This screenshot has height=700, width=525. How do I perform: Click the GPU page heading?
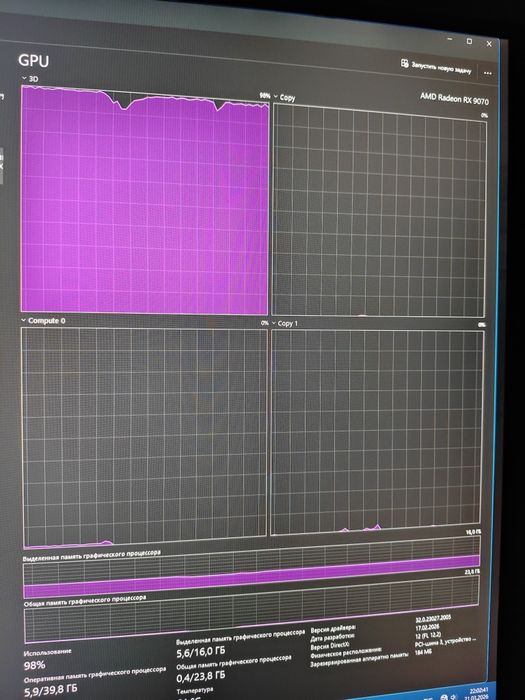coord(33,60)
